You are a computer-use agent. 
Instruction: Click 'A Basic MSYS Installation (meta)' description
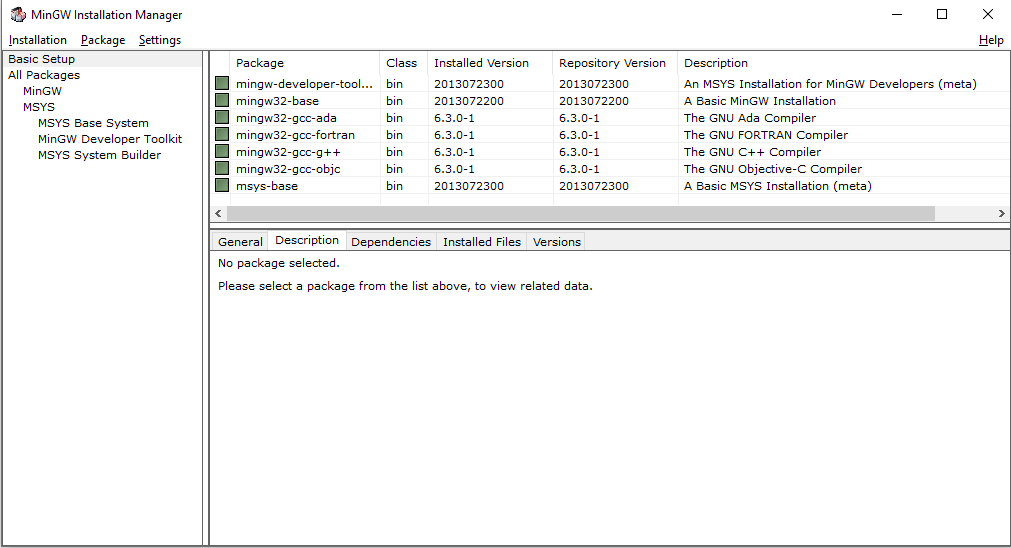[x=778, y=186]
